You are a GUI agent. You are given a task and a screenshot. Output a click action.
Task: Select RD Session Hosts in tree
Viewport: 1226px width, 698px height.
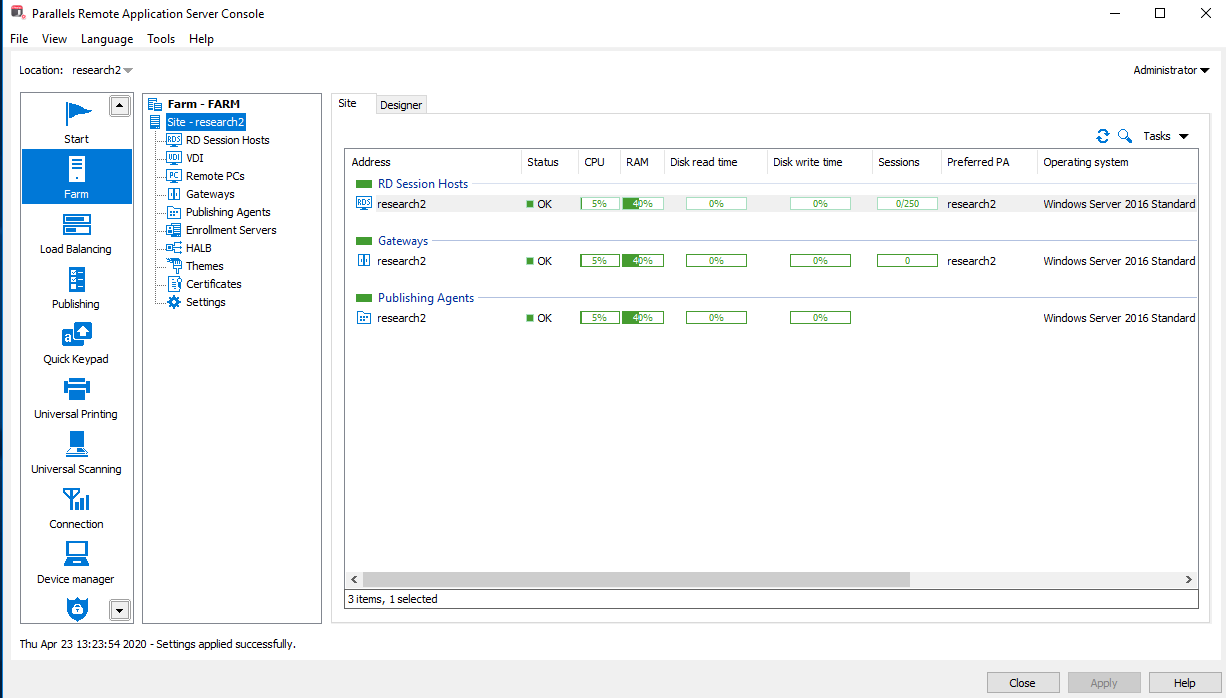[227, 140]
